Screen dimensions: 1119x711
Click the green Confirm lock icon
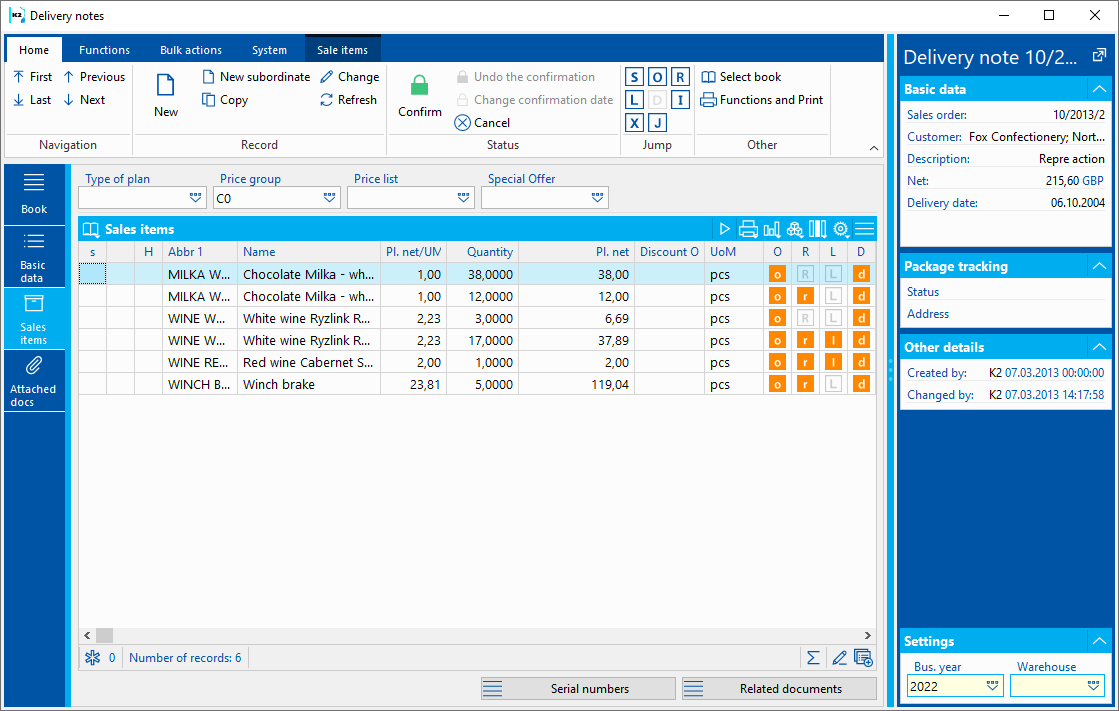[x=420, y=86]
